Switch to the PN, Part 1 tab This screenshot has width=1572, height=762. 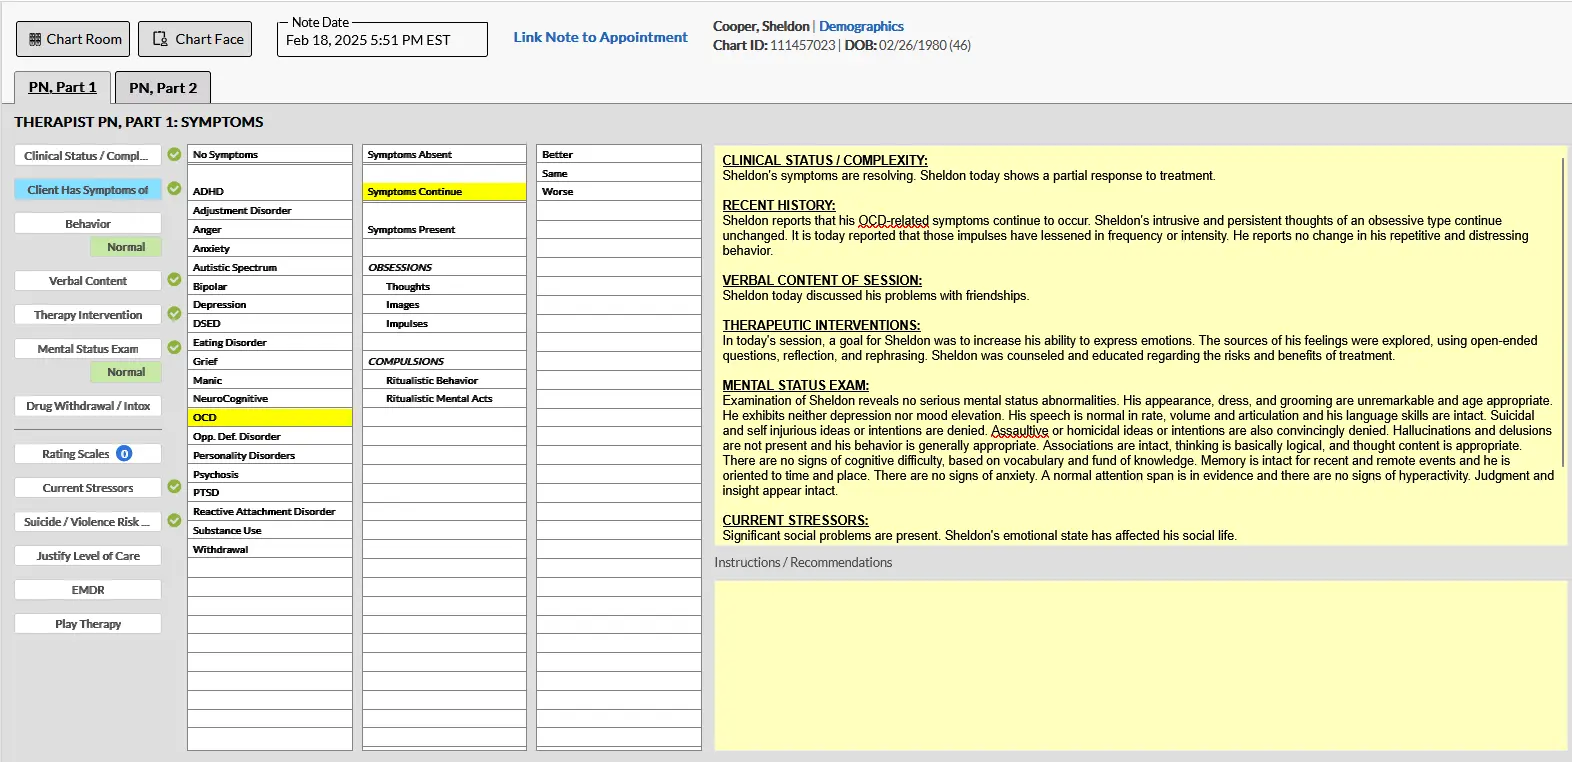pos(63,88)
